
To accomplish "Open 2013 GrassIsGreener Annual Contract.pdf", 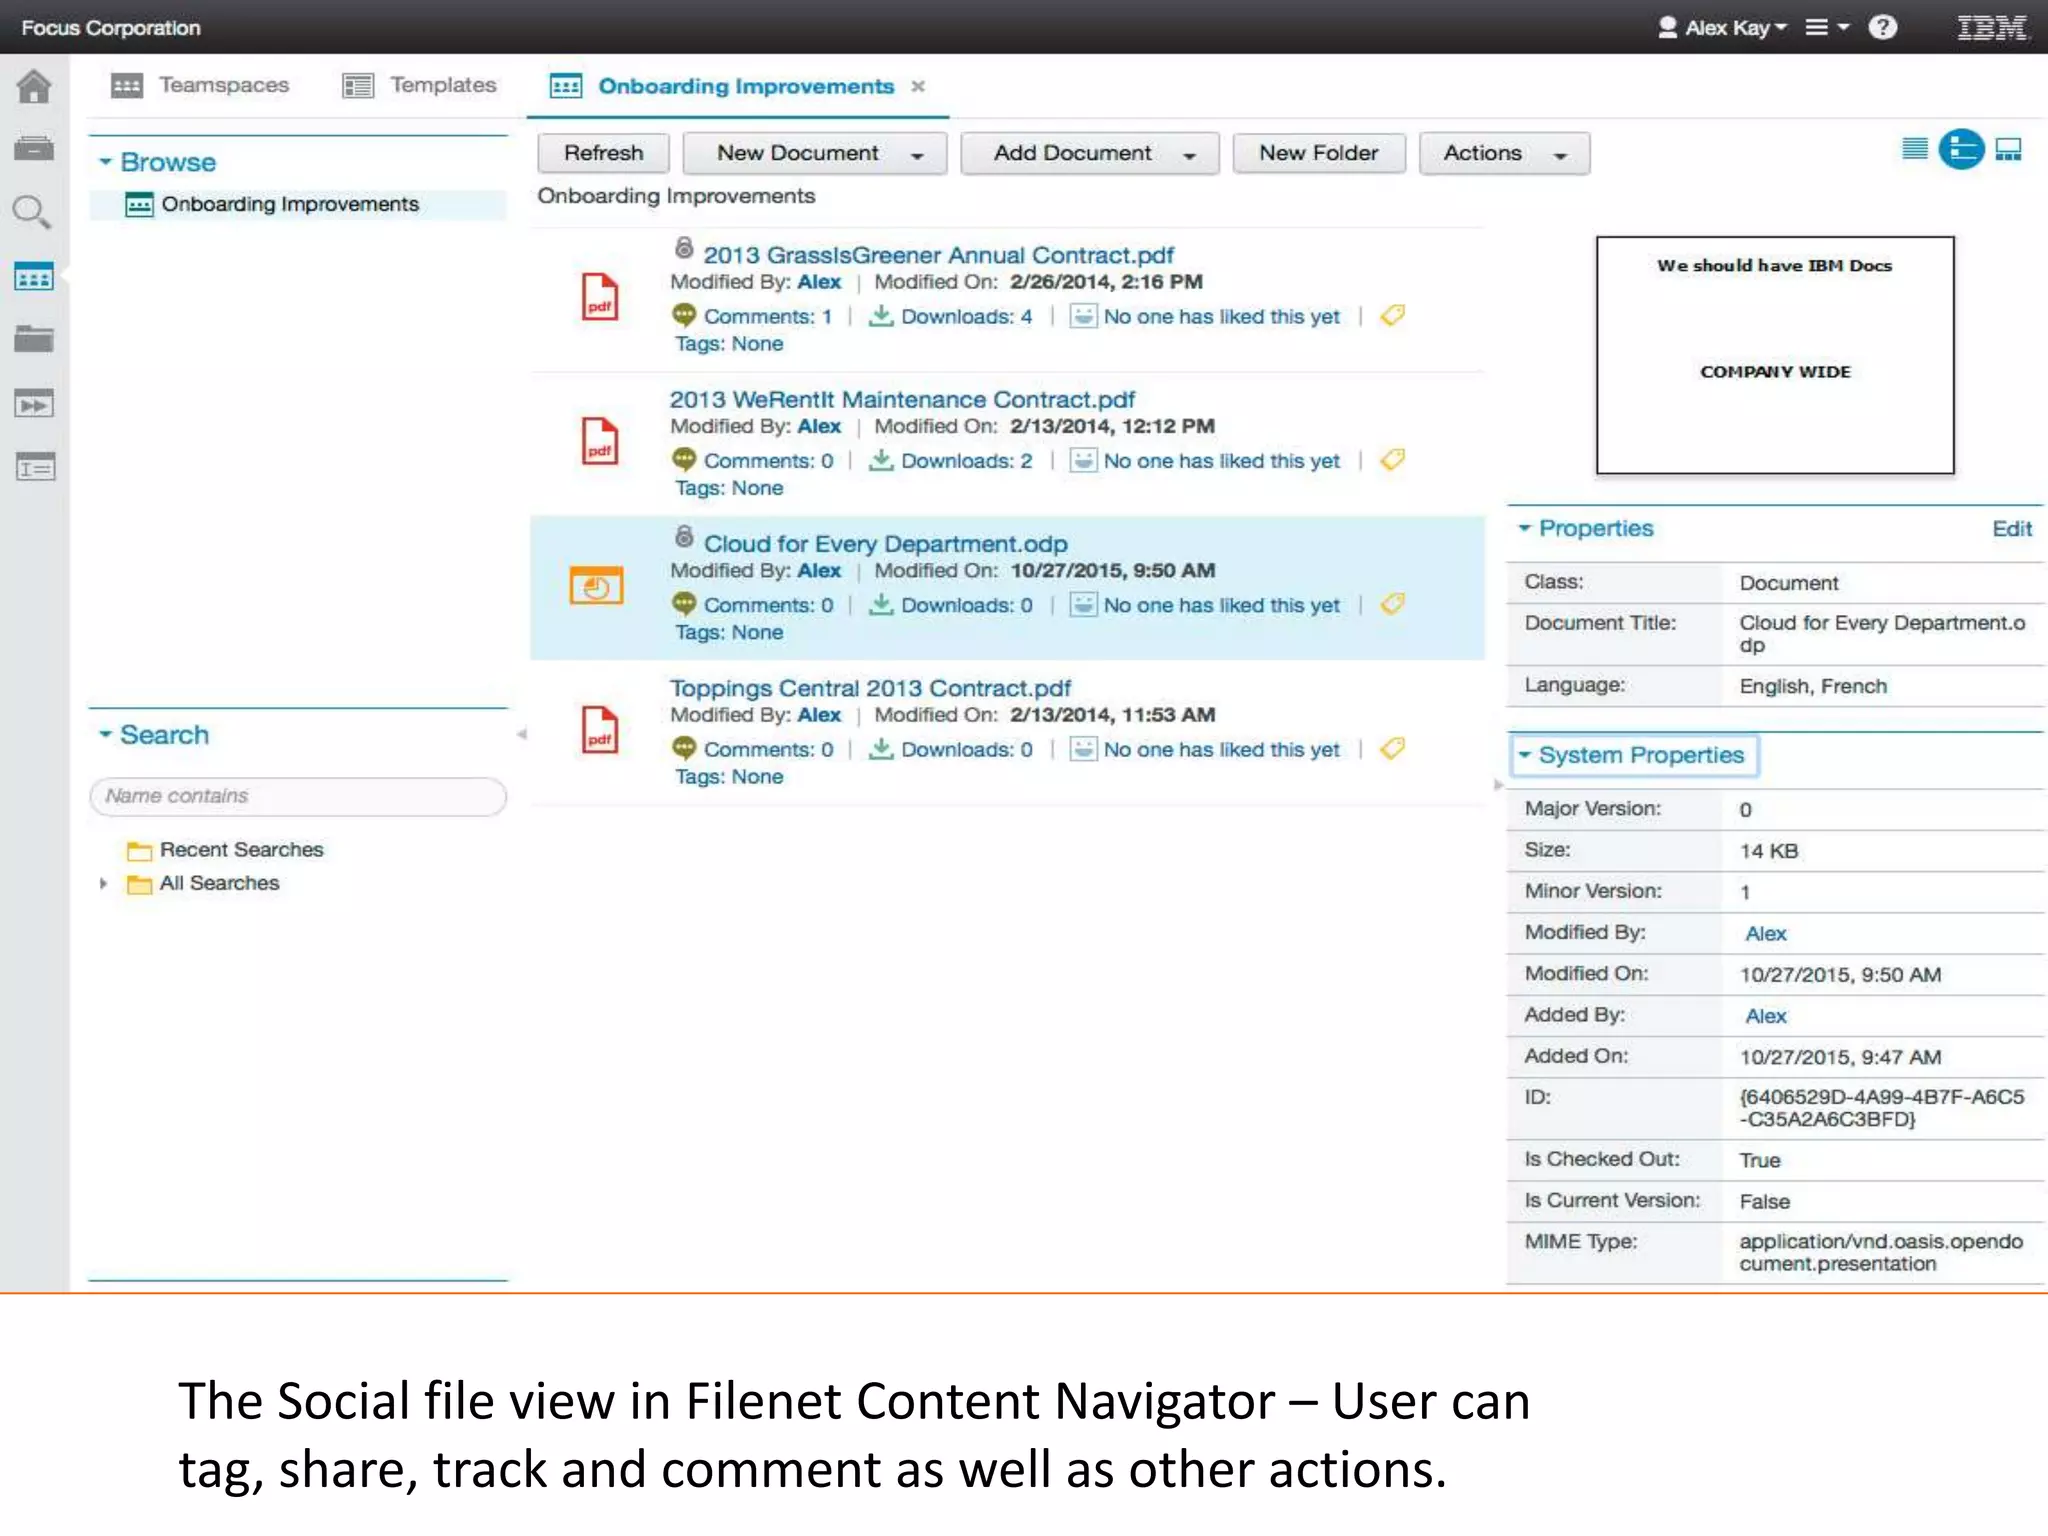I will [x=938, y=255].
